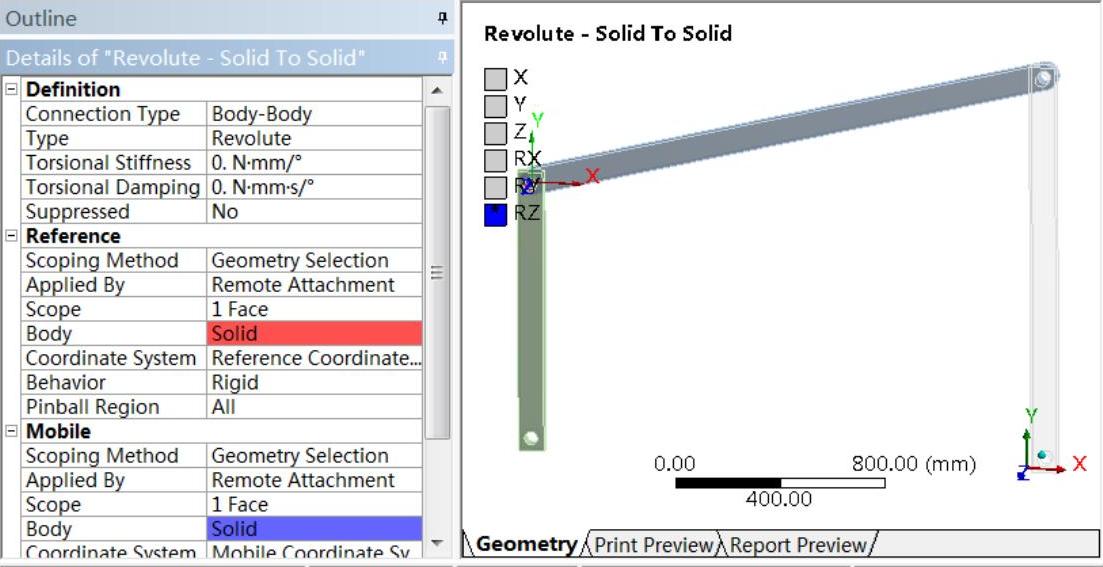The width and height of the screenshot is (1103, 567).
Task: Toggle the Y degree-of-freedom box
Action: pyautogui.click(x=495, y=106)
